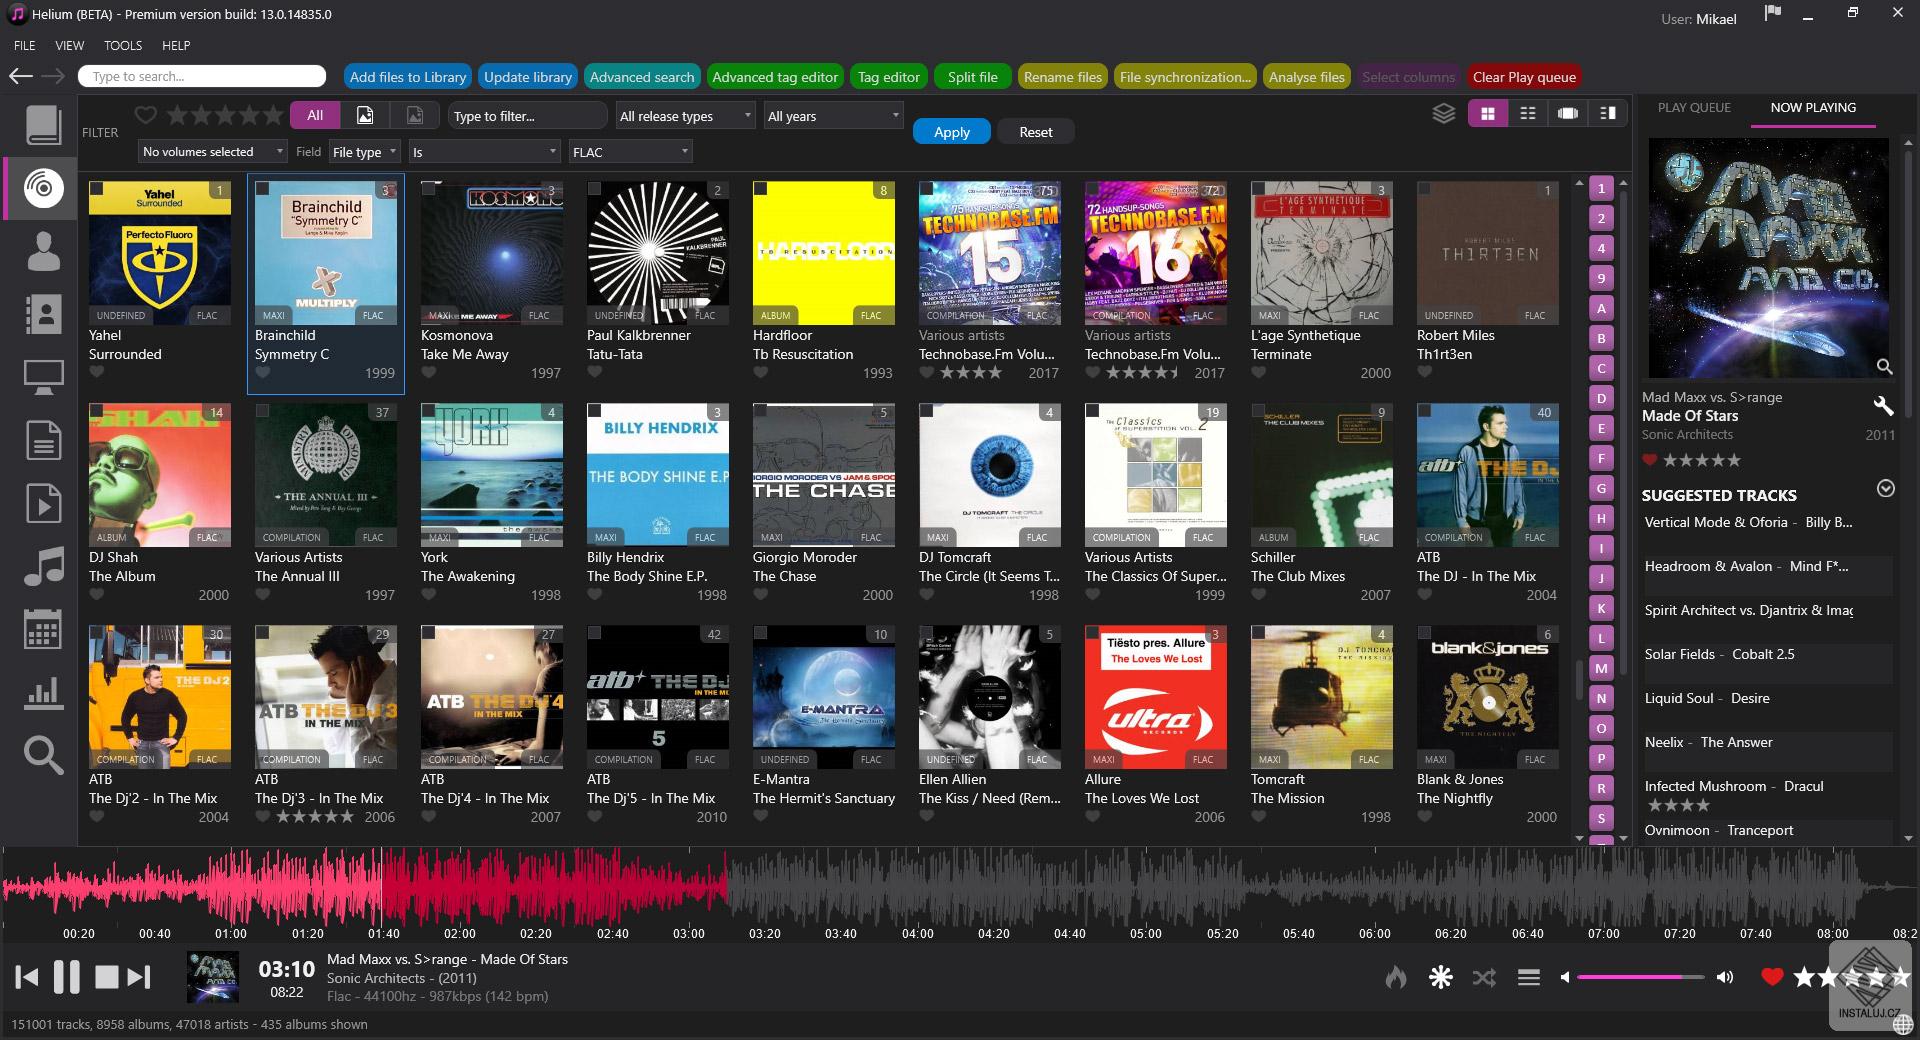Filter albums without cover art
The width and height of the screenshot is (1920, 1040).
[x=415, y=115]
